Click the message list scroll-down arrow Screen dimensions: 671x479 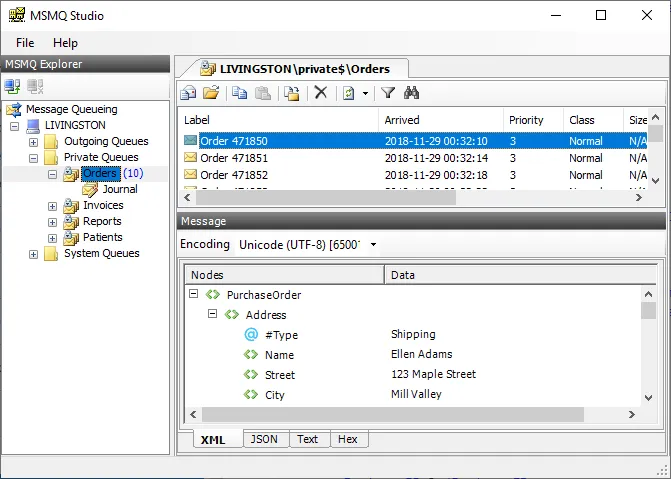(x=655, y=181)
